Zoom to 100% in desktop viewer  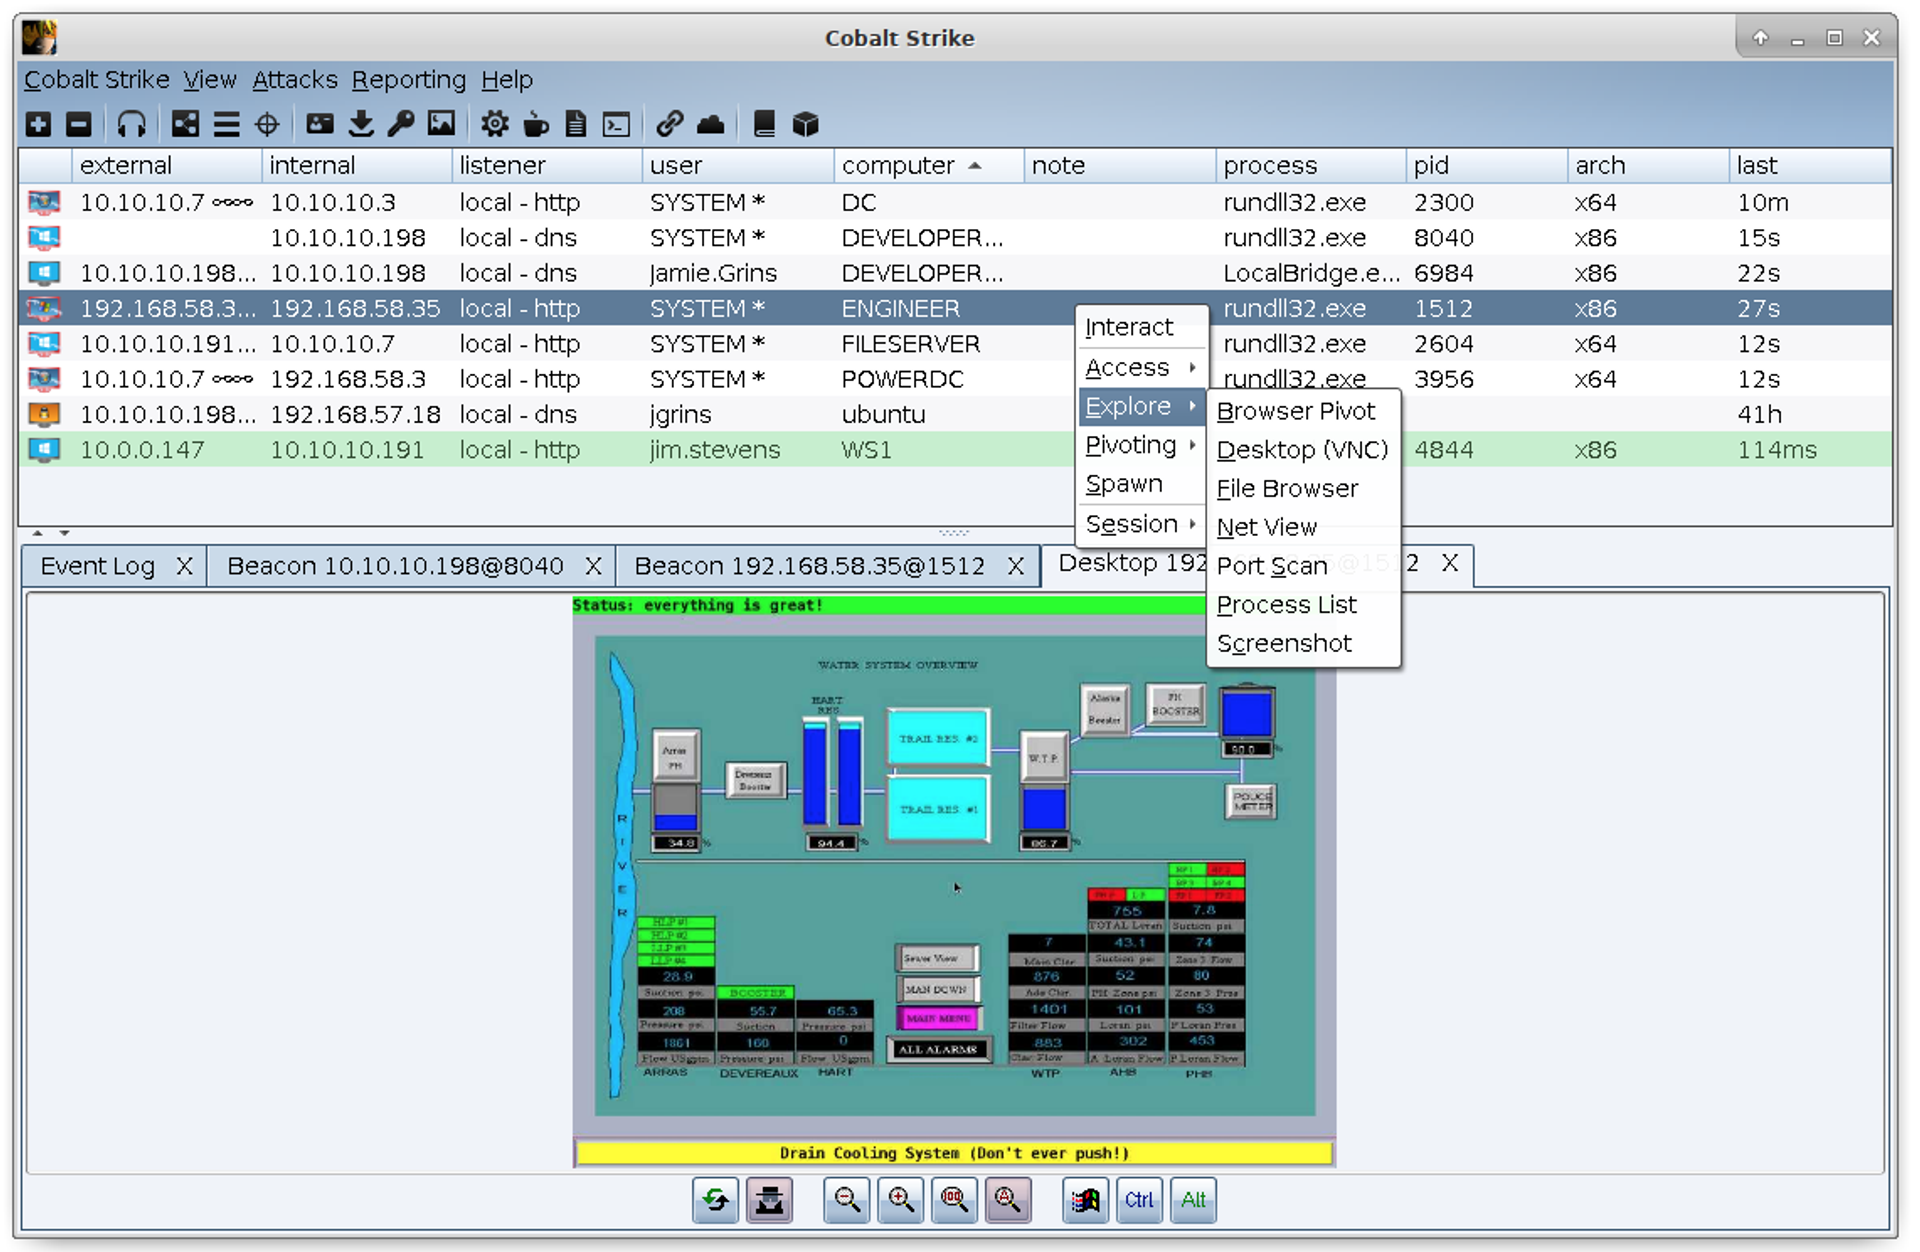coord(954,1200)
